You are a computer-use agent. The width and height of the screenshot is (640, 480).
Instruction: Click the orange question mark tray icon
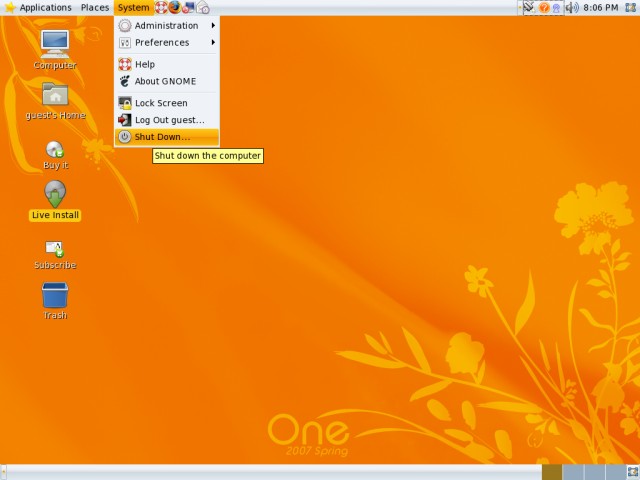pos(544,8)
